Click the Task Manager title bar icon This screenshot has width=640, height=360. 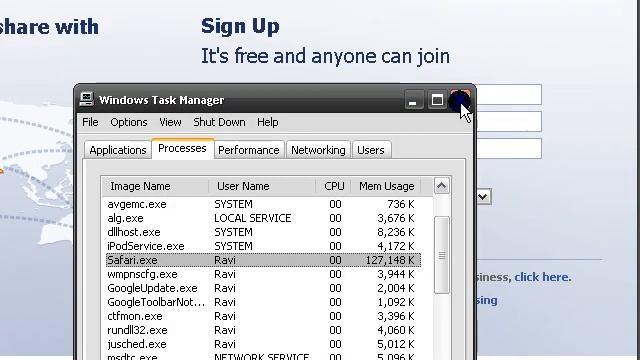coord(87,99)
